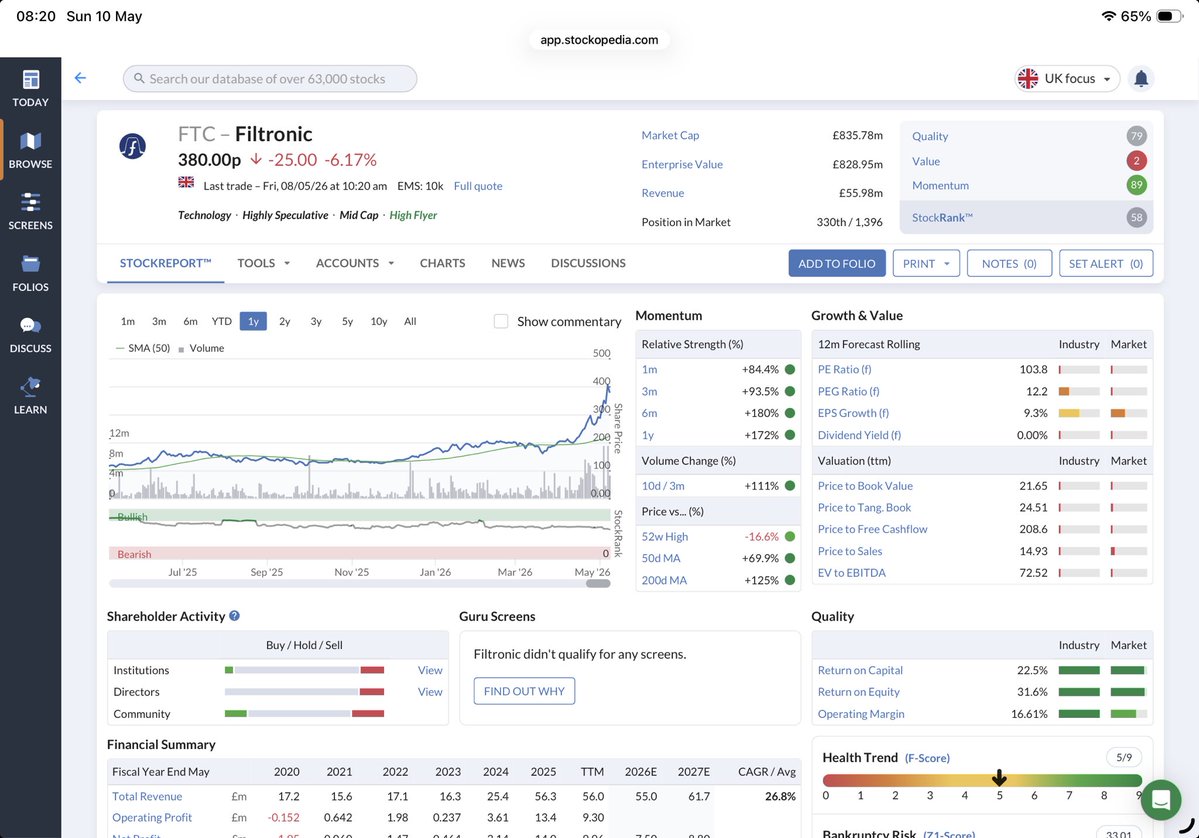This screenshot has height=838, width=1199.
Task: Select the 6m chart range
Action: 190,321
